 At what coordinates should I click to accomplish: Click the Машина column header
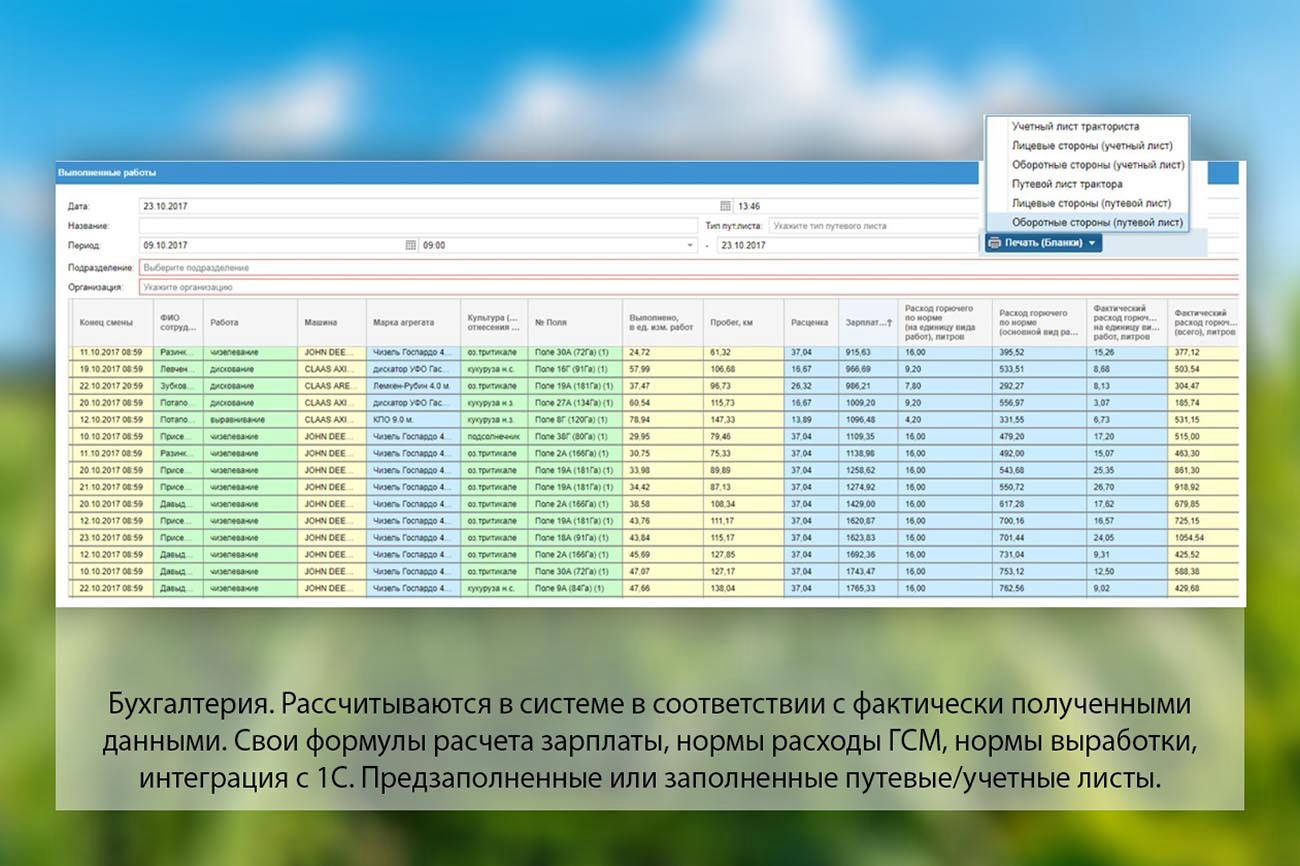[x=321, y=323]
